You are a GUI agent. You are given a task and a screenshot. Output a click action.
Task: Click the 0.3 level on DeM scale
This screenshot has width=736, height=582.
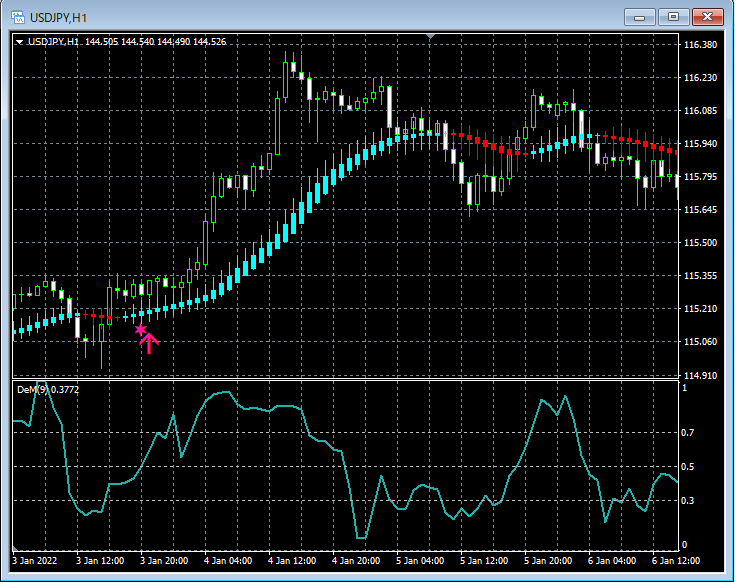tap(688, 499)
